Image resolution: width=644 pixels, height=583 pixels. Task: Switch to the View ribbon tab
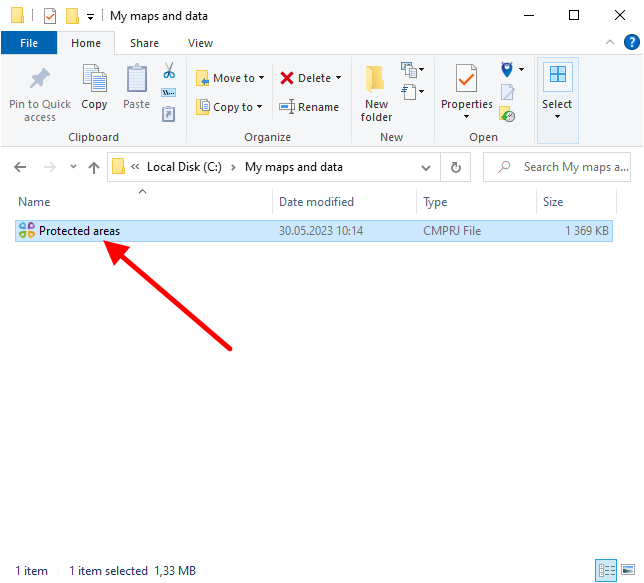tap(200, 43)
